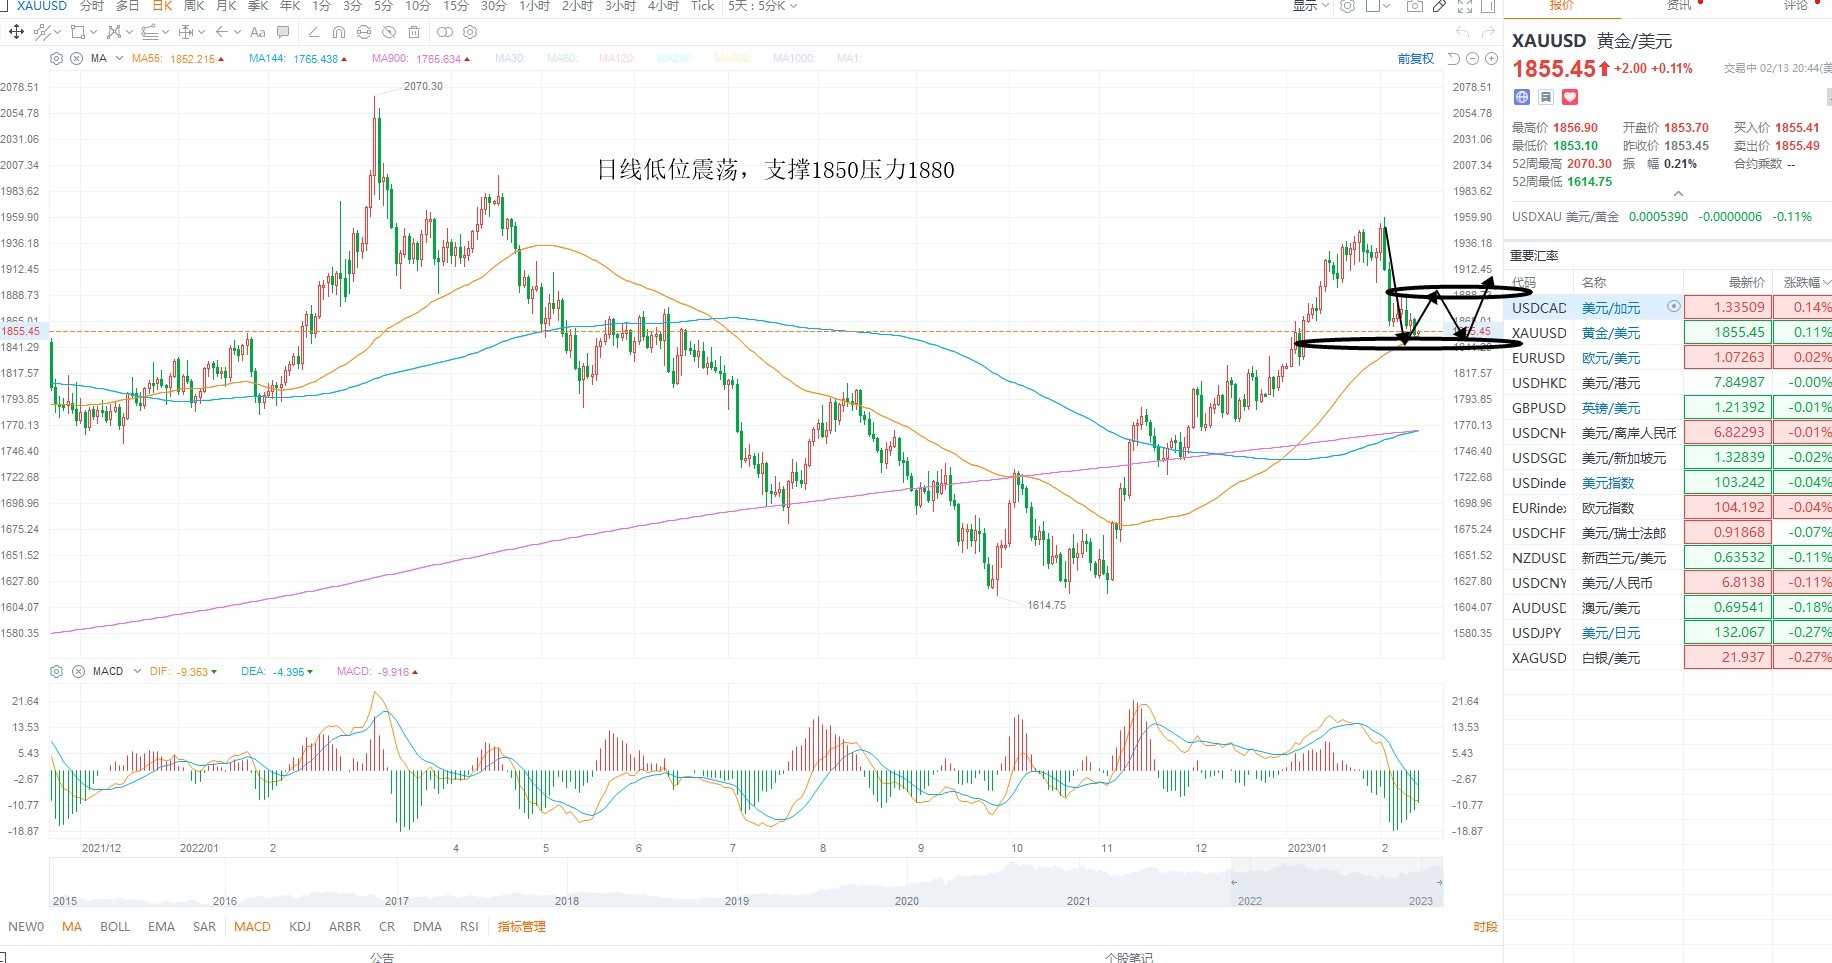Open the 显示 display dropdown

[x=1311, y=6]
